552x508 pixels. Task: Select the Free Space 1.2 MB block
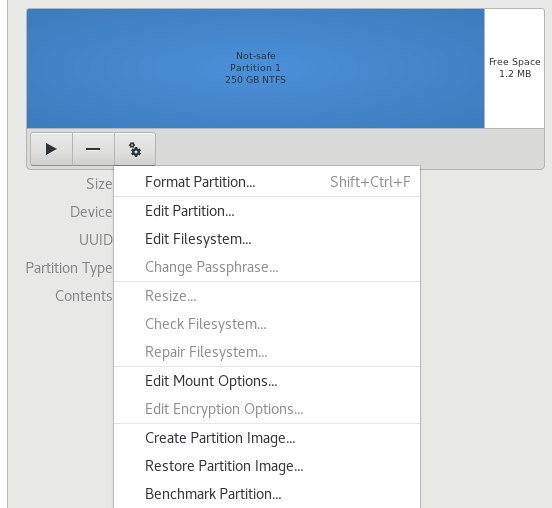pyautogui.click(x=514, y=68)
